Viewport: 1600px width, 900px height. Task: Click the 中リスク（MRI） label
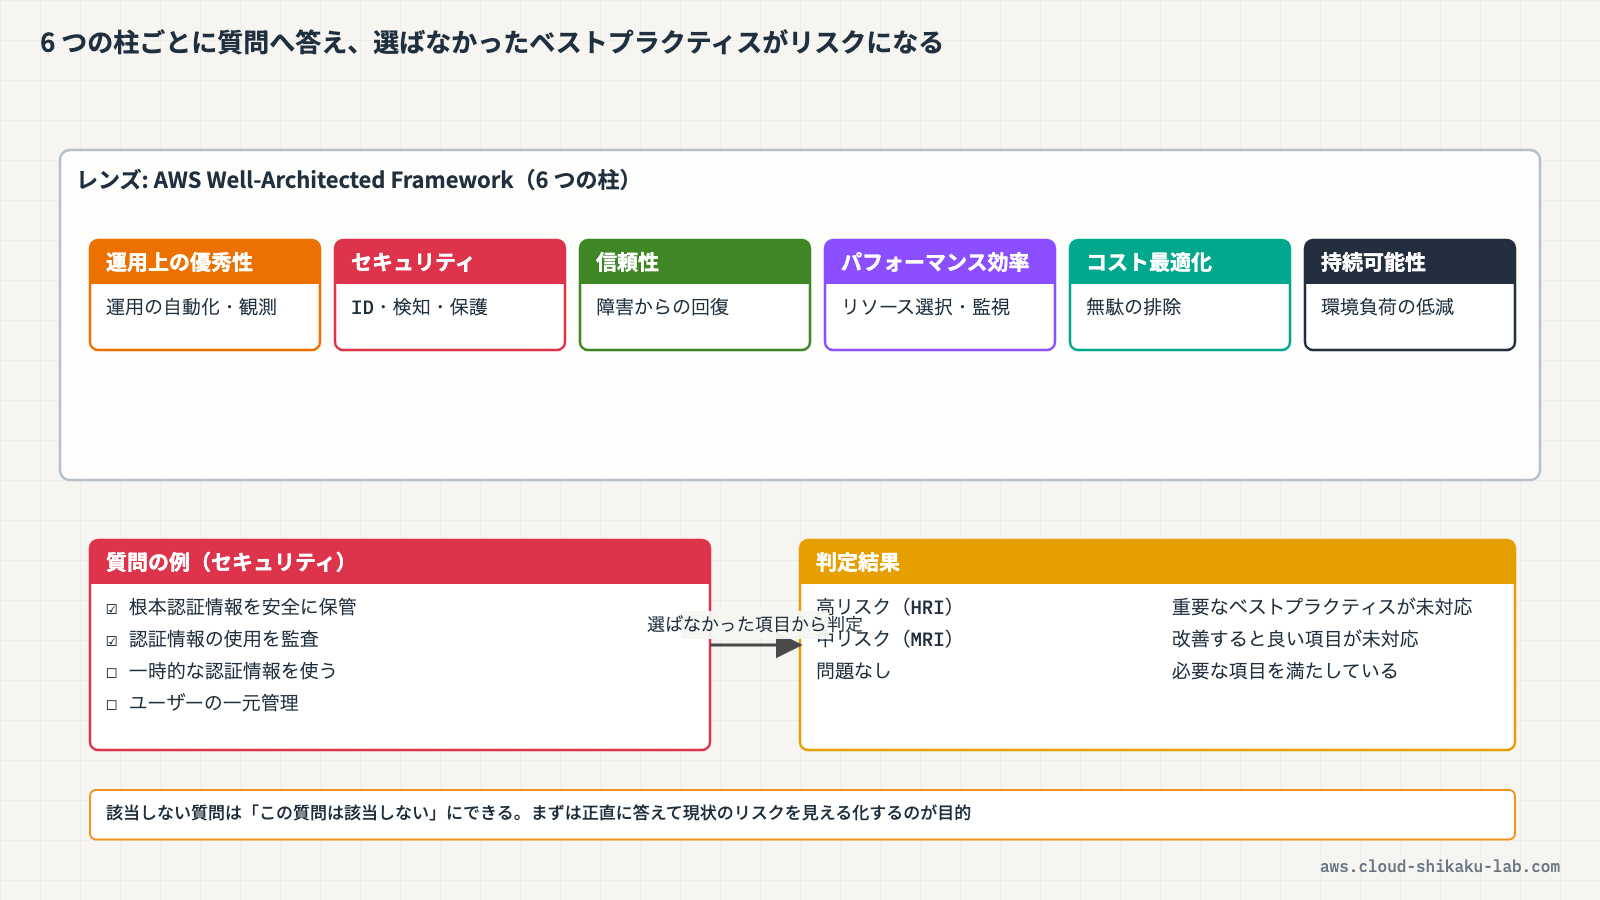coord(885,639)
